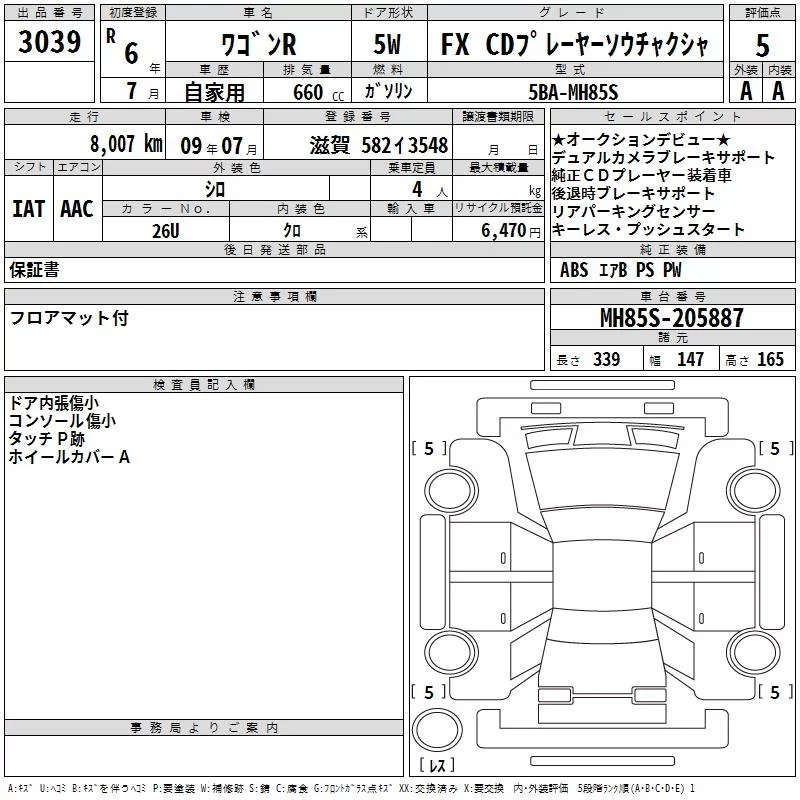Click the color number 26U
This screenshot has height=800, width=800.
[x=166, y=231]
